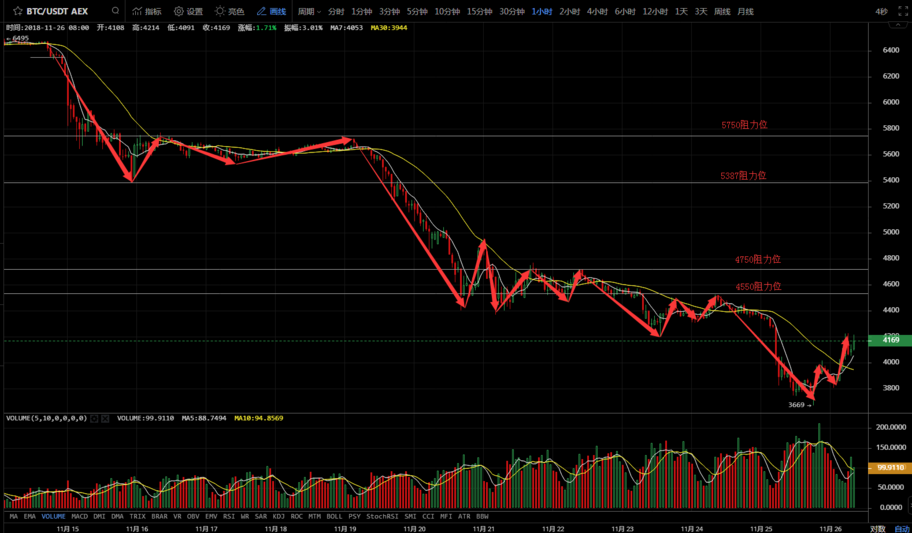This screenshot has width=912, height=533.
Task: Show the CCI indicator
Action: (x=428, y=516)
